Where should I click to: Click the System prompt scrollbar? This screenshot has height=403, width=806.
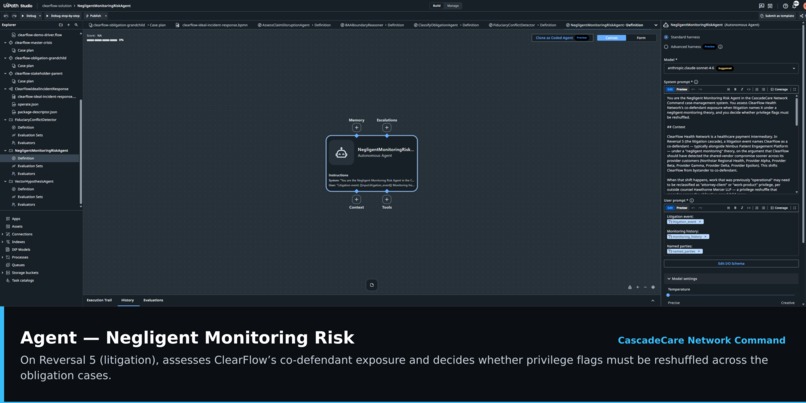click(797, 111)
